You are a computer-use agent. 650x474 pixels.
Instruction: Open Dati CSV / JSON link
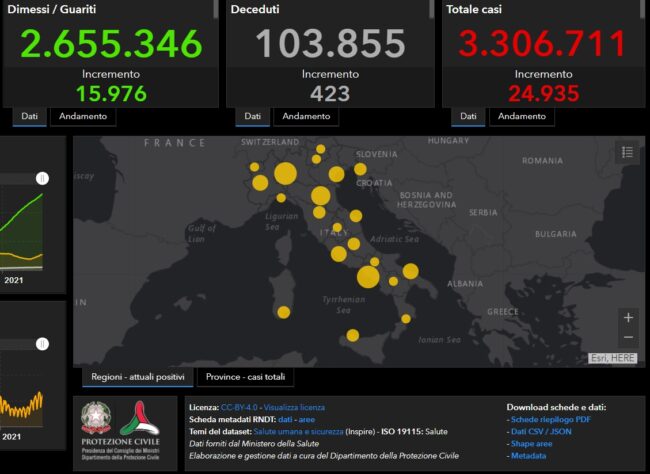(x=541, y=431)
